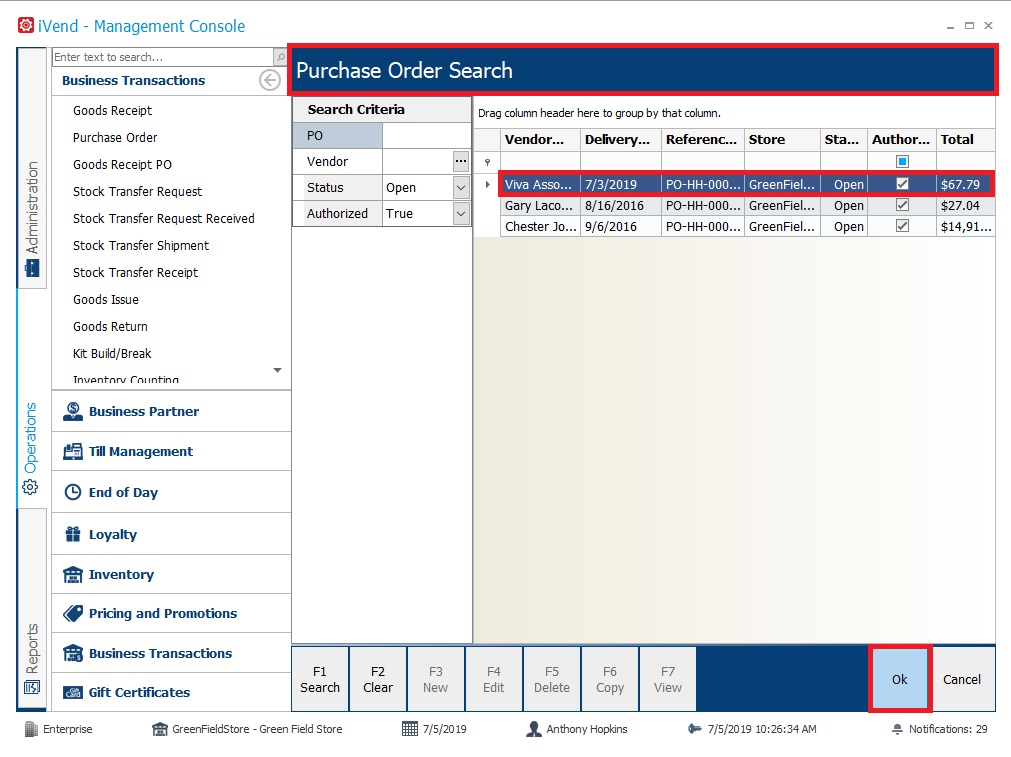
Task: Click the filter row pin icon
Action: pos(487,162)
